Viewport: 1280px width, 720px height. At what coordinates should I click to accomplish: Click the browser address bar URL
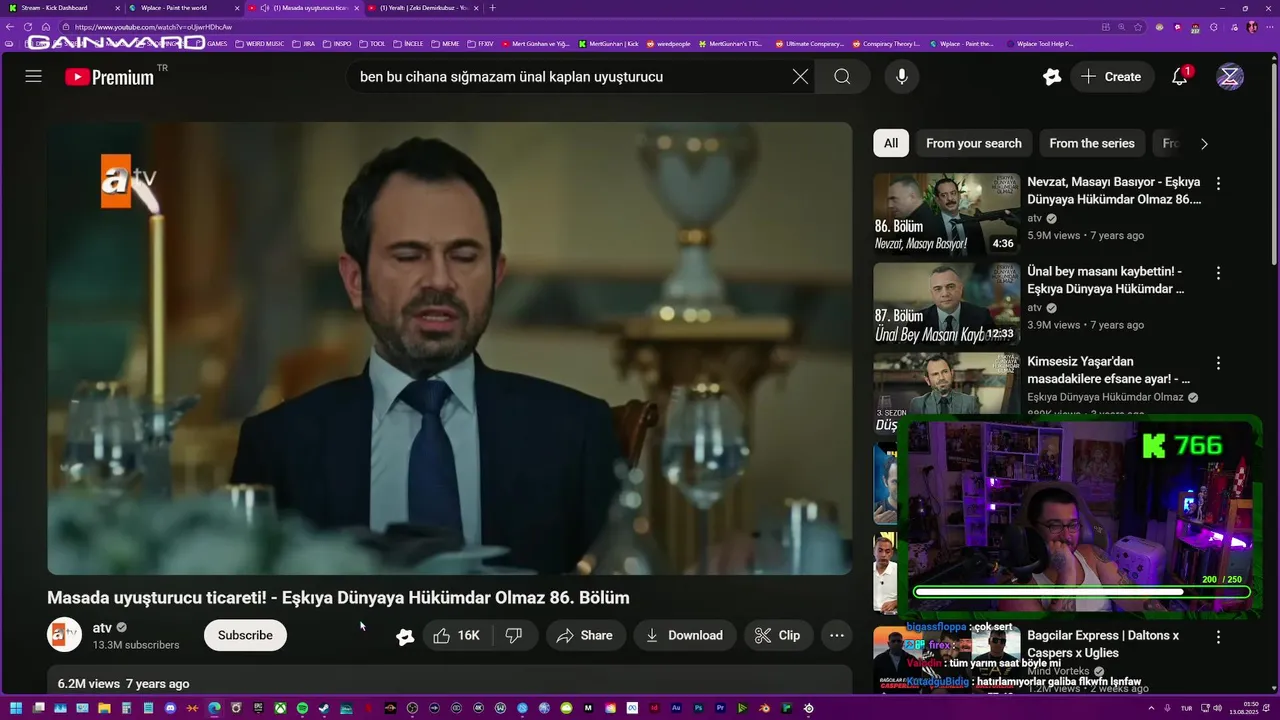[x=153, y=27]
